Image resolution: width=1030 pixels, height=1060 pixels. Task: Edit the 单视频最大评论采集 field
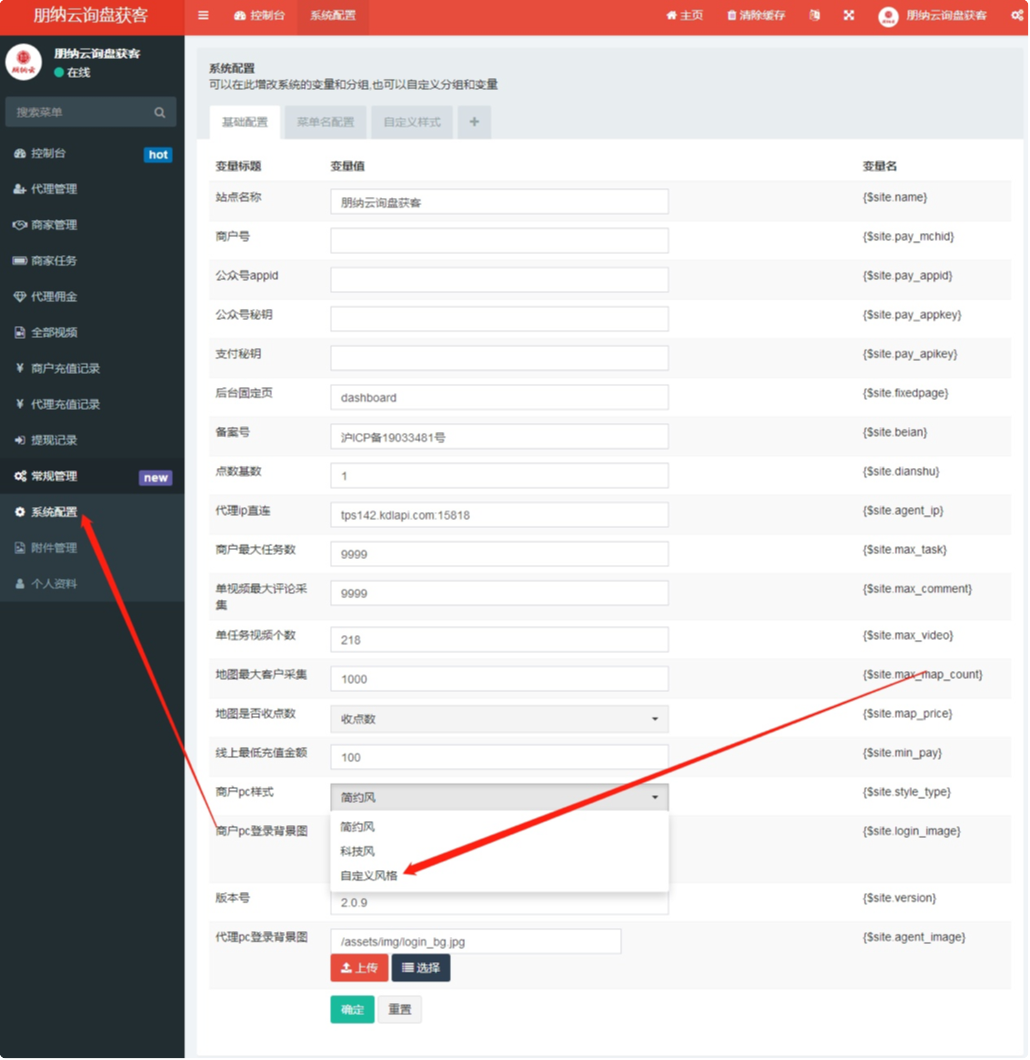pos(499,594)
